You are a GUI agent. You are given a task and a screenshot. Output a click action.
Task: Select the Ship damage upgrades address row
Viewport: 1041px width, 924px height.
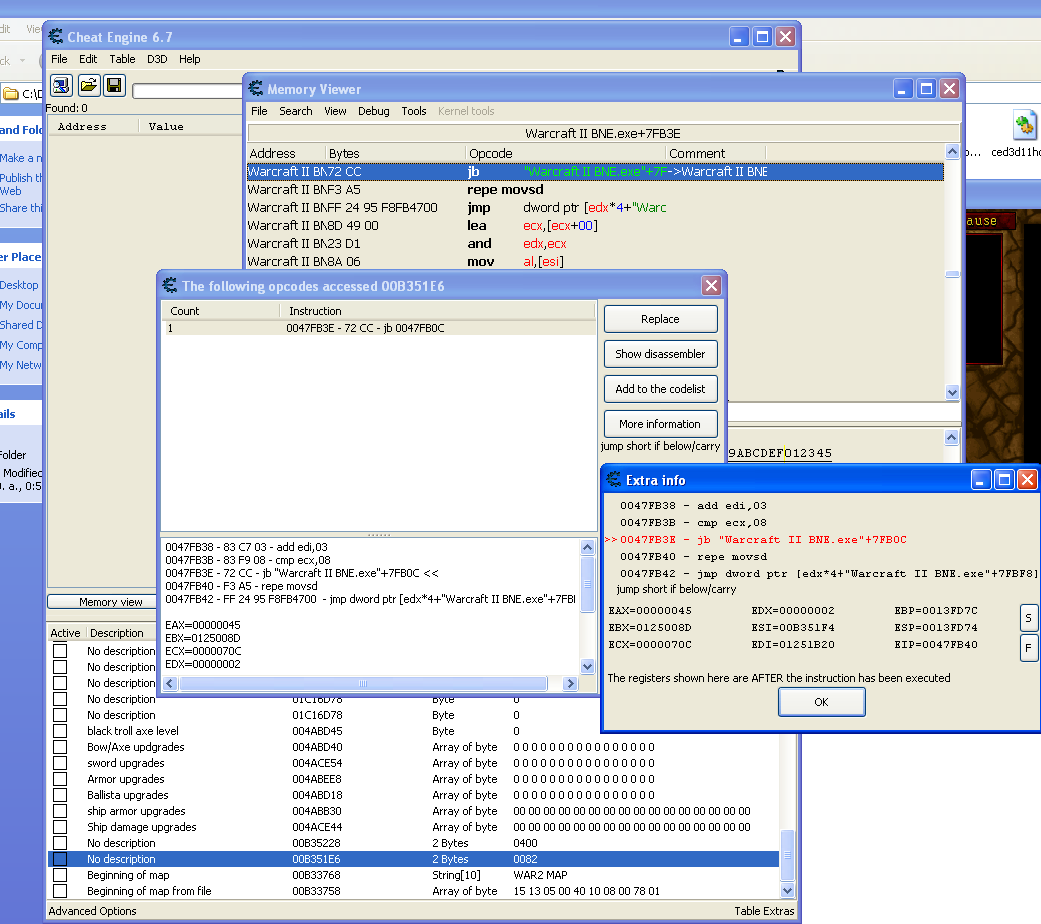coord(317,827)
